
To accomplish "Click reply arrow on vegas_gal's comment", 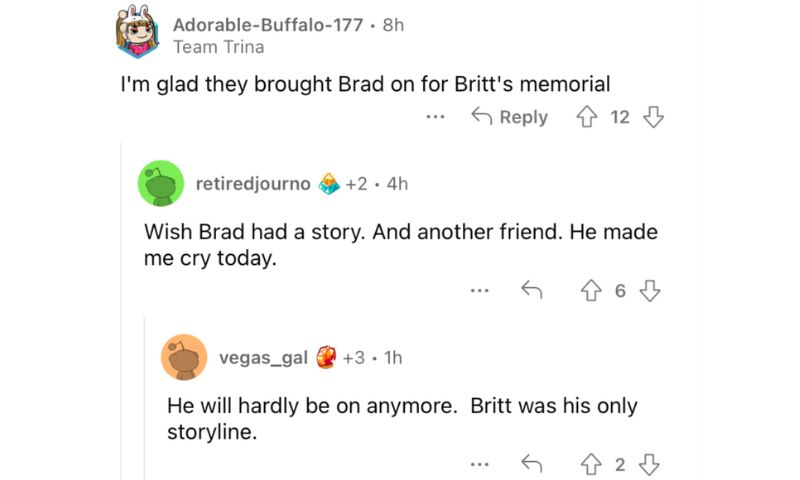I will (x=531, y=464).
